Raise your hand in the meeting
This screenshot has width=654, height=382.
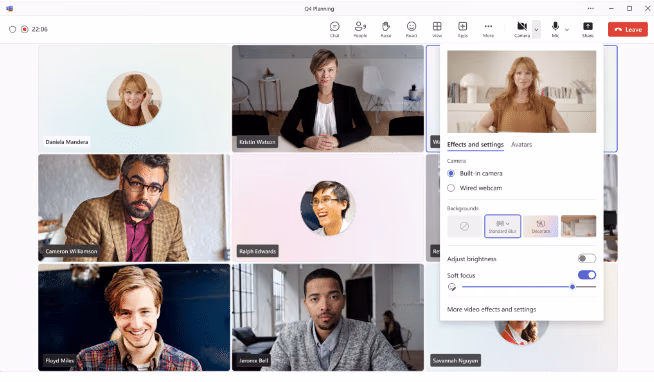(x=386, y=29)
